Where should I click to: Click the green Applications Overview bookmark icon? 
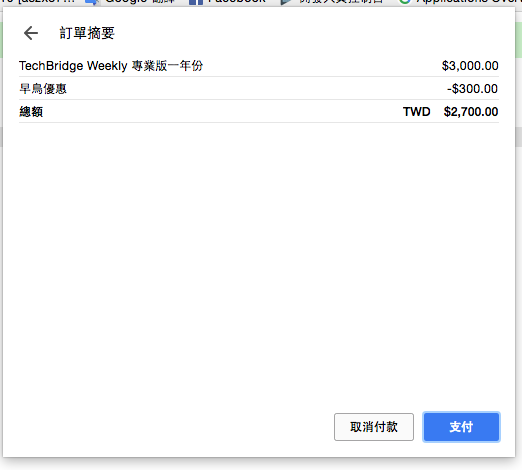pyautogui.click(x=405, y=2)
